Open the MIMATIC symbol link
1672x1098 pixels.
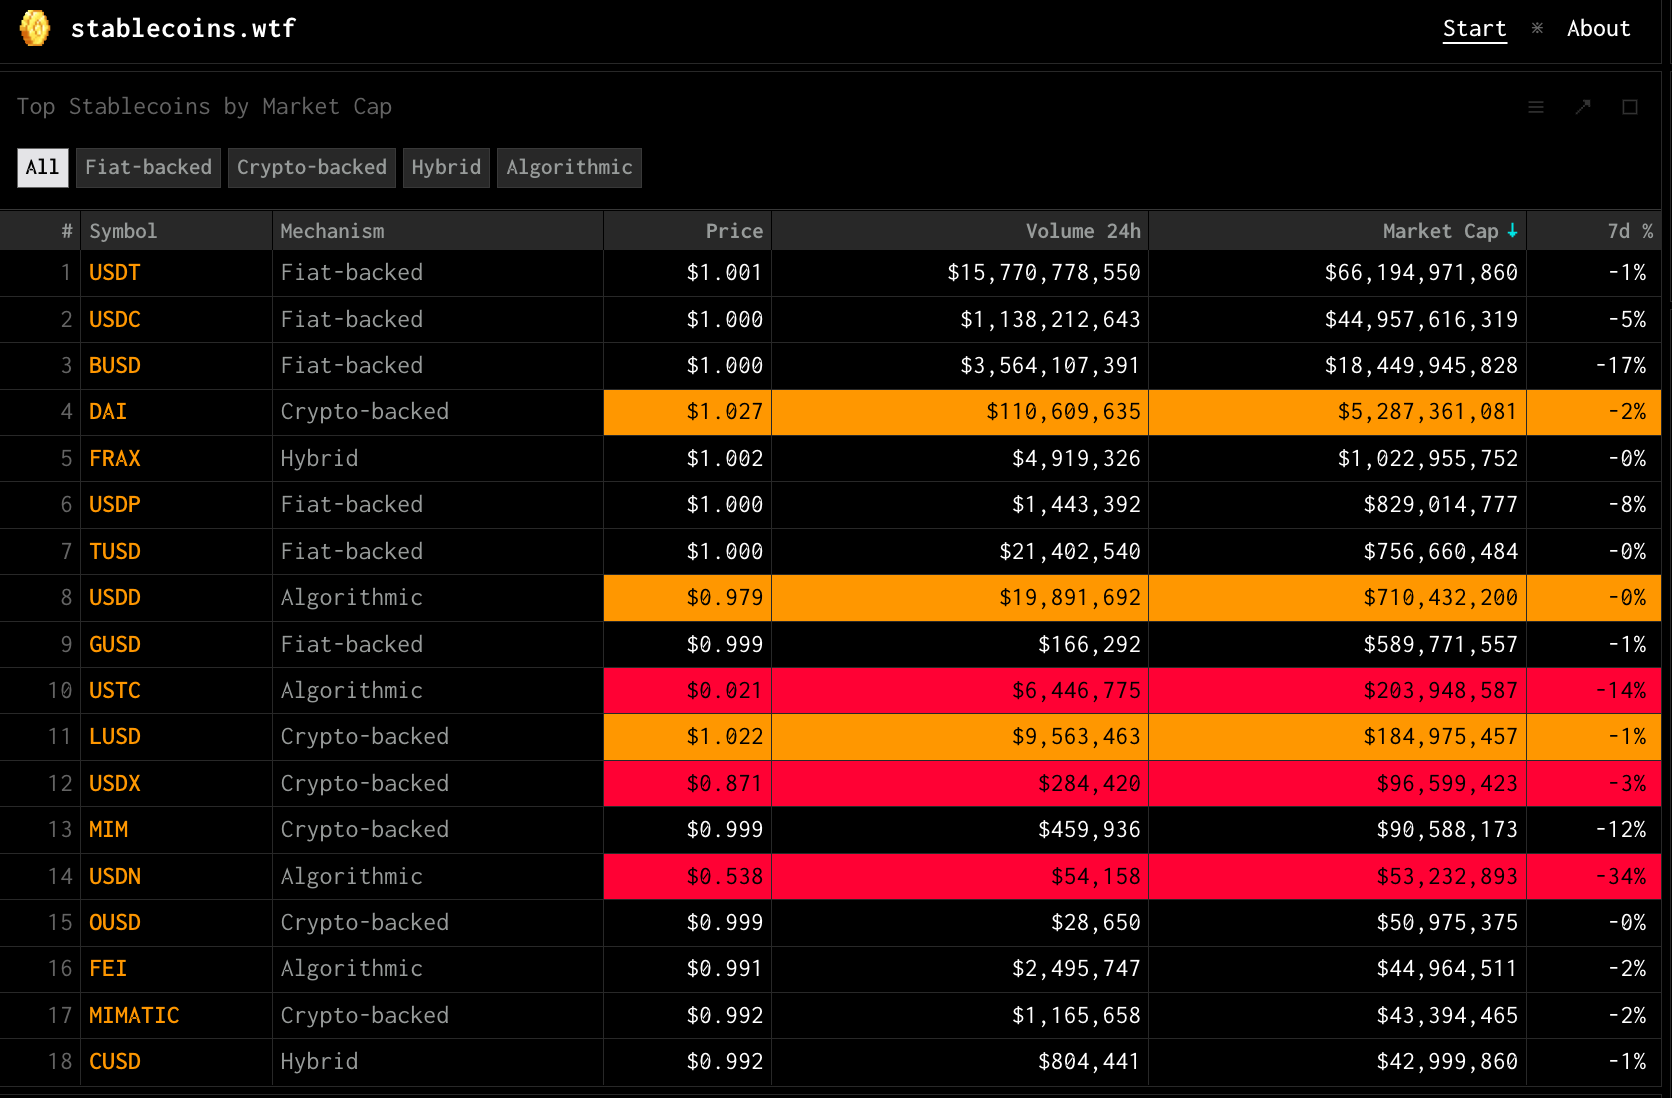(x=134, y=1016)
